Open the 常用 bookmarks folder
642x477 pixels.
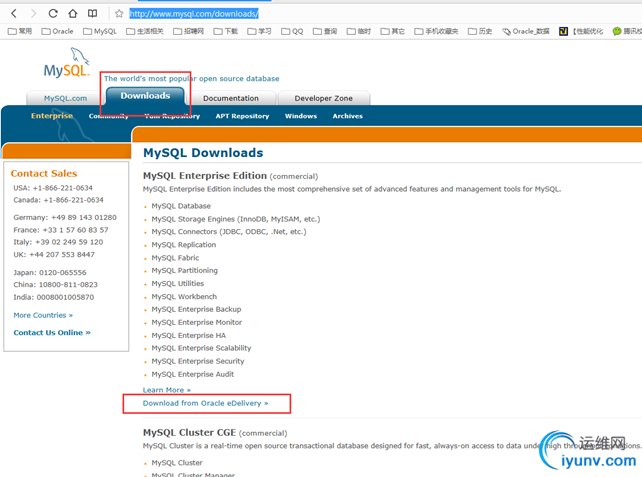pos(20,31)
